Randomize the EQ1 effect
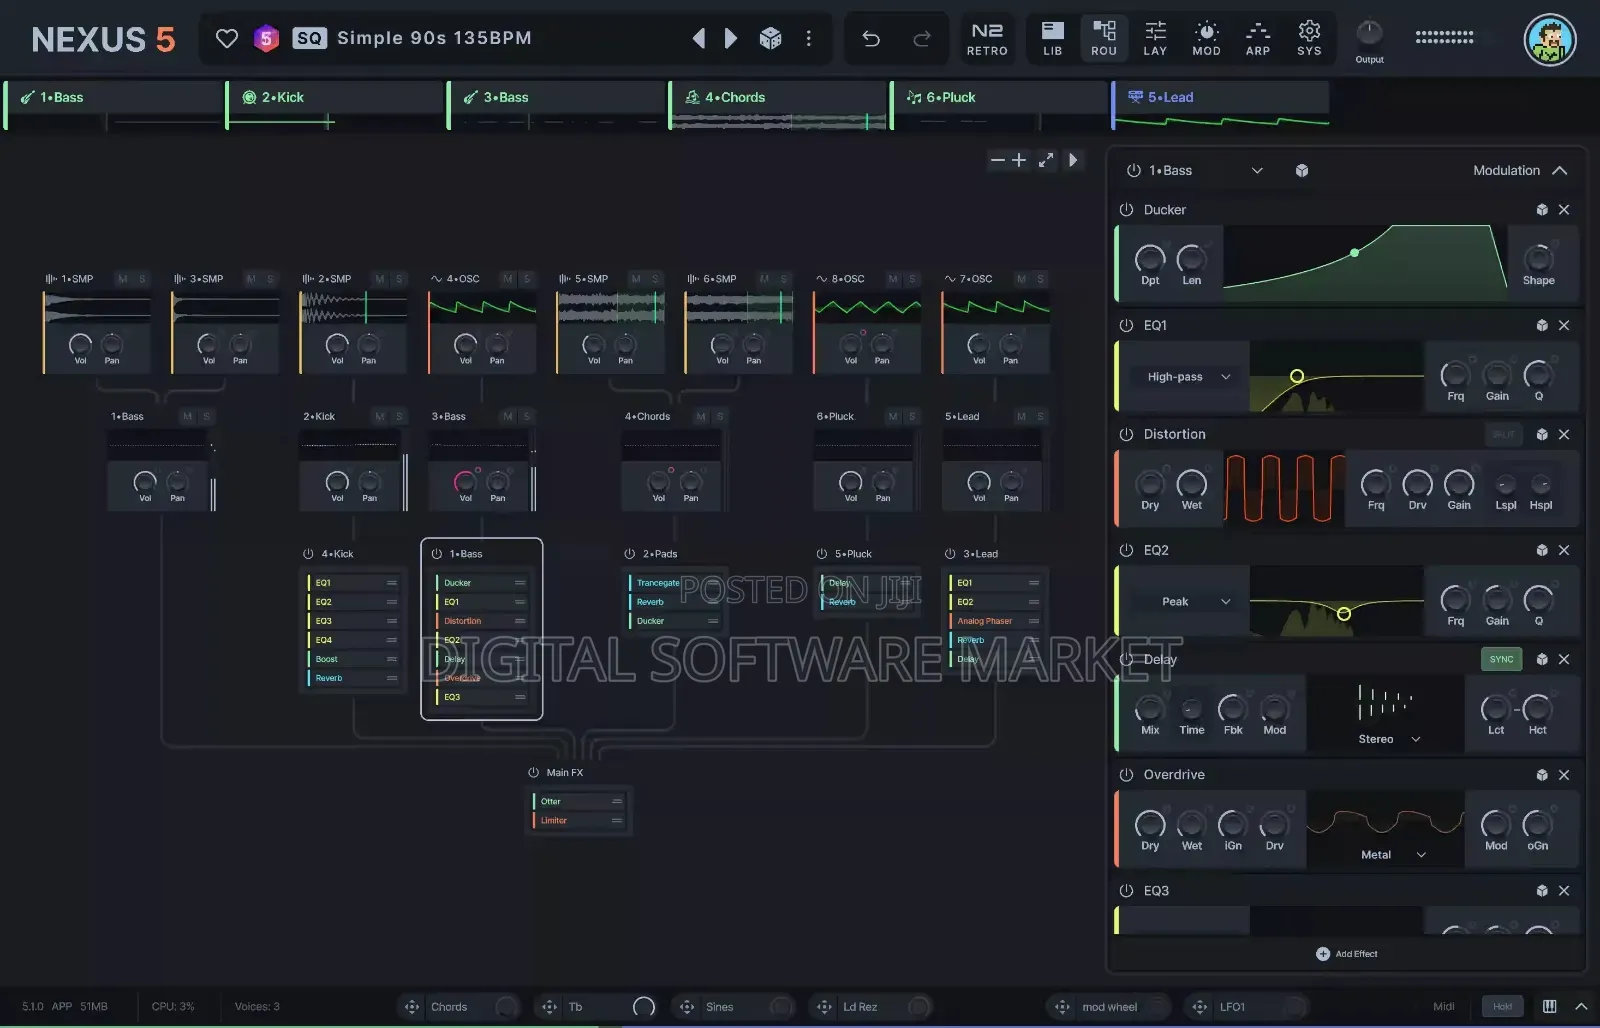1600x1028 pixels. coord(1542,326)
